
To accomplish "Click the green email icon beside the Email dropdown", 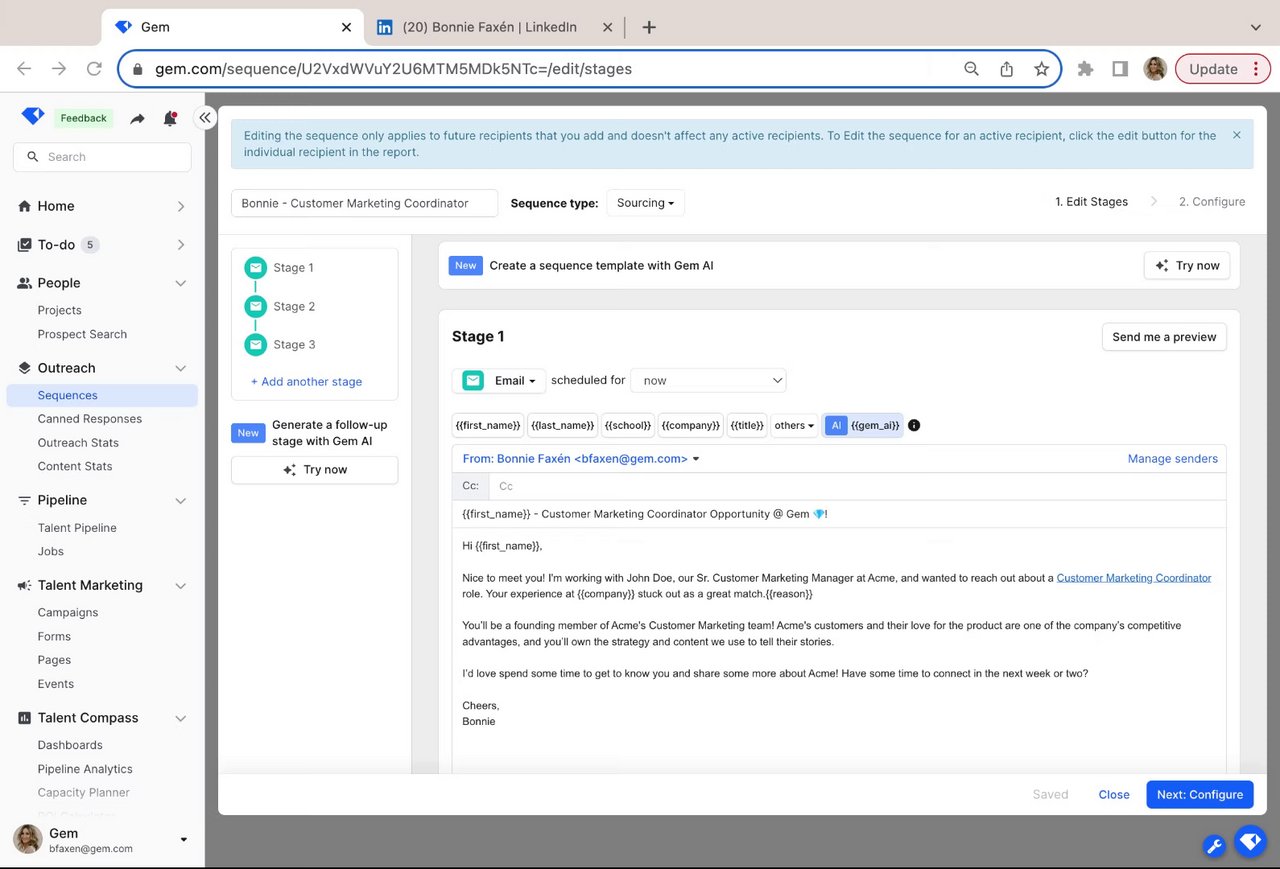I will pos(473,381).
